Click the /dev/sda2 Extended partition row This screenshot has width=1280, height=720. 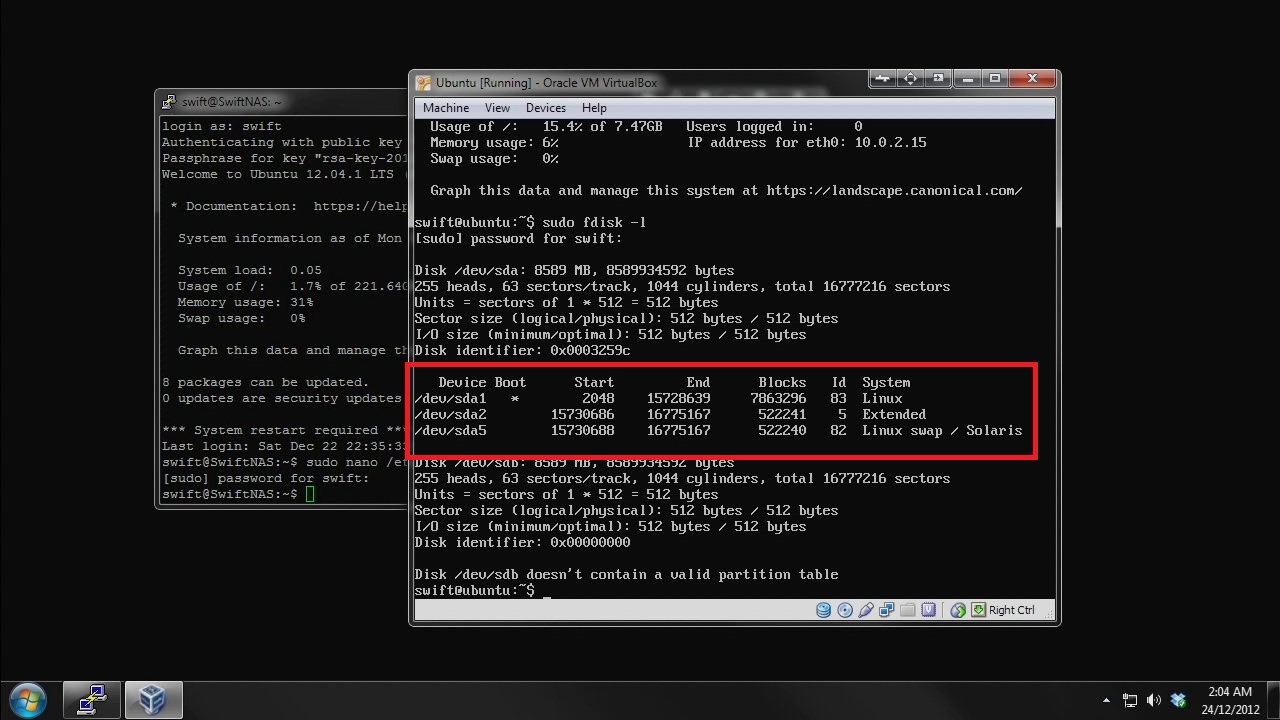718,414
